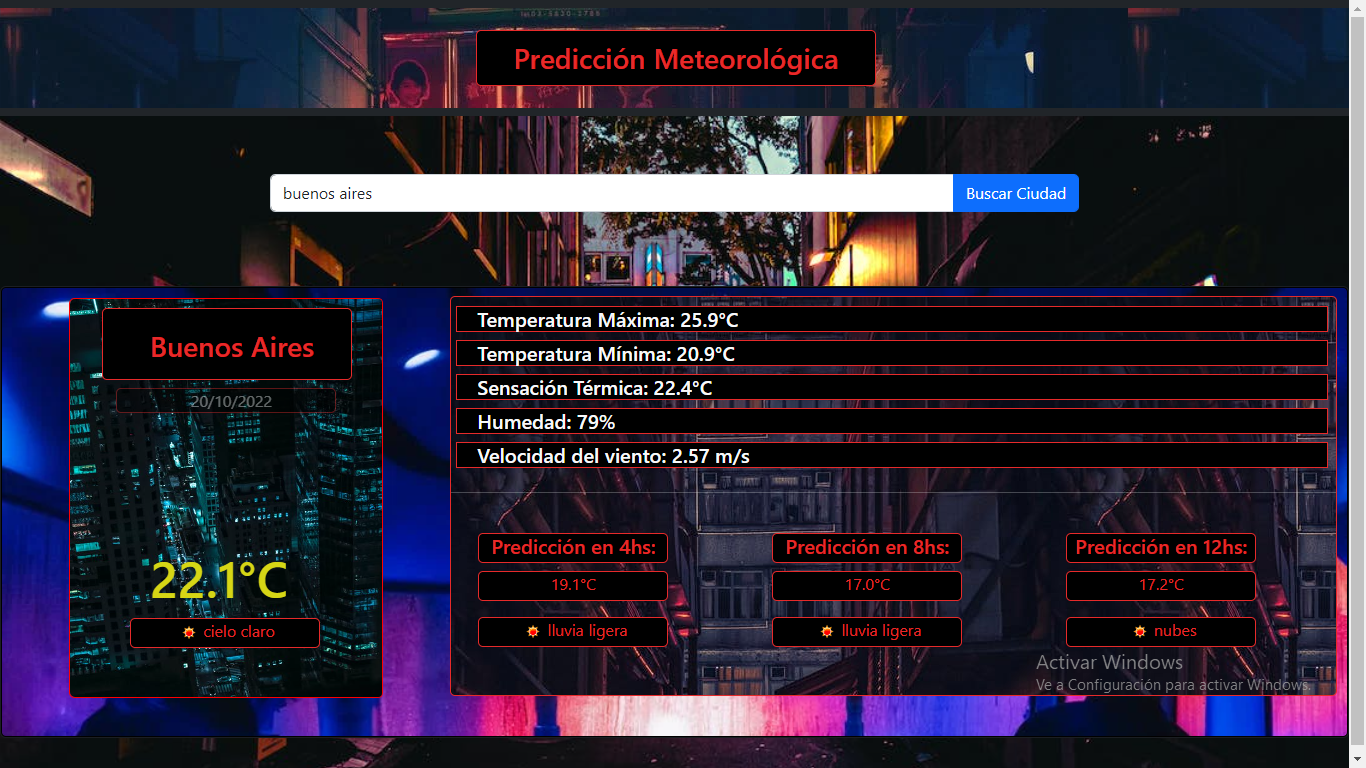Select the Predicción en 12hs header
This screenshot has height=768, width=1366.
coord(1160,547)
